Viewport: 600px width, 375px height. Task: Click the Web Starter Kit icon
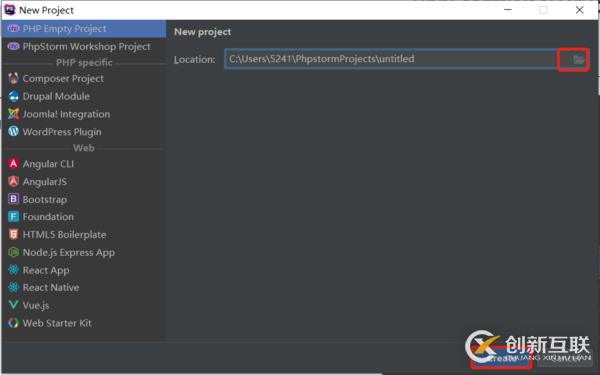pyautogui.click(x=13, y=323)
